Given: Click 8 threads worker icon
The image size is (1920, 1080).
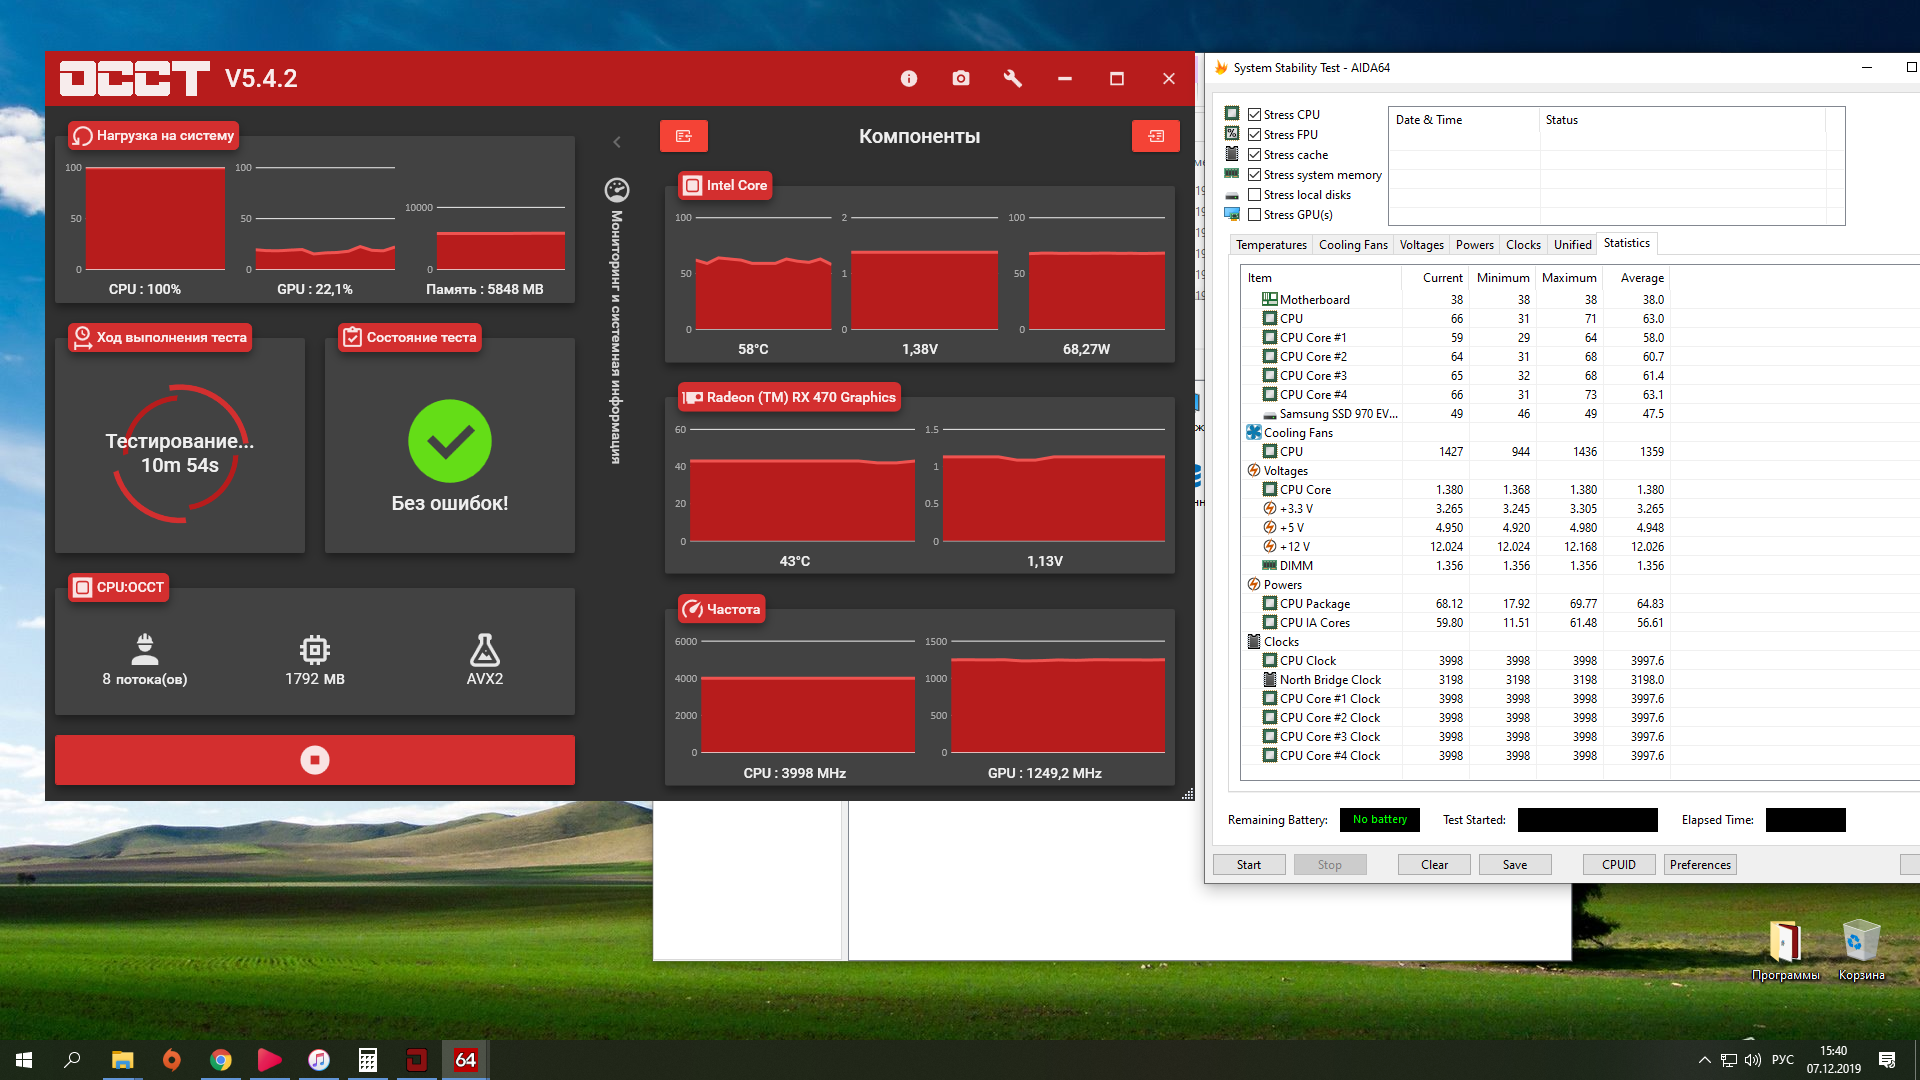Looking at the screenshot, I should click(x=145, y=650).
